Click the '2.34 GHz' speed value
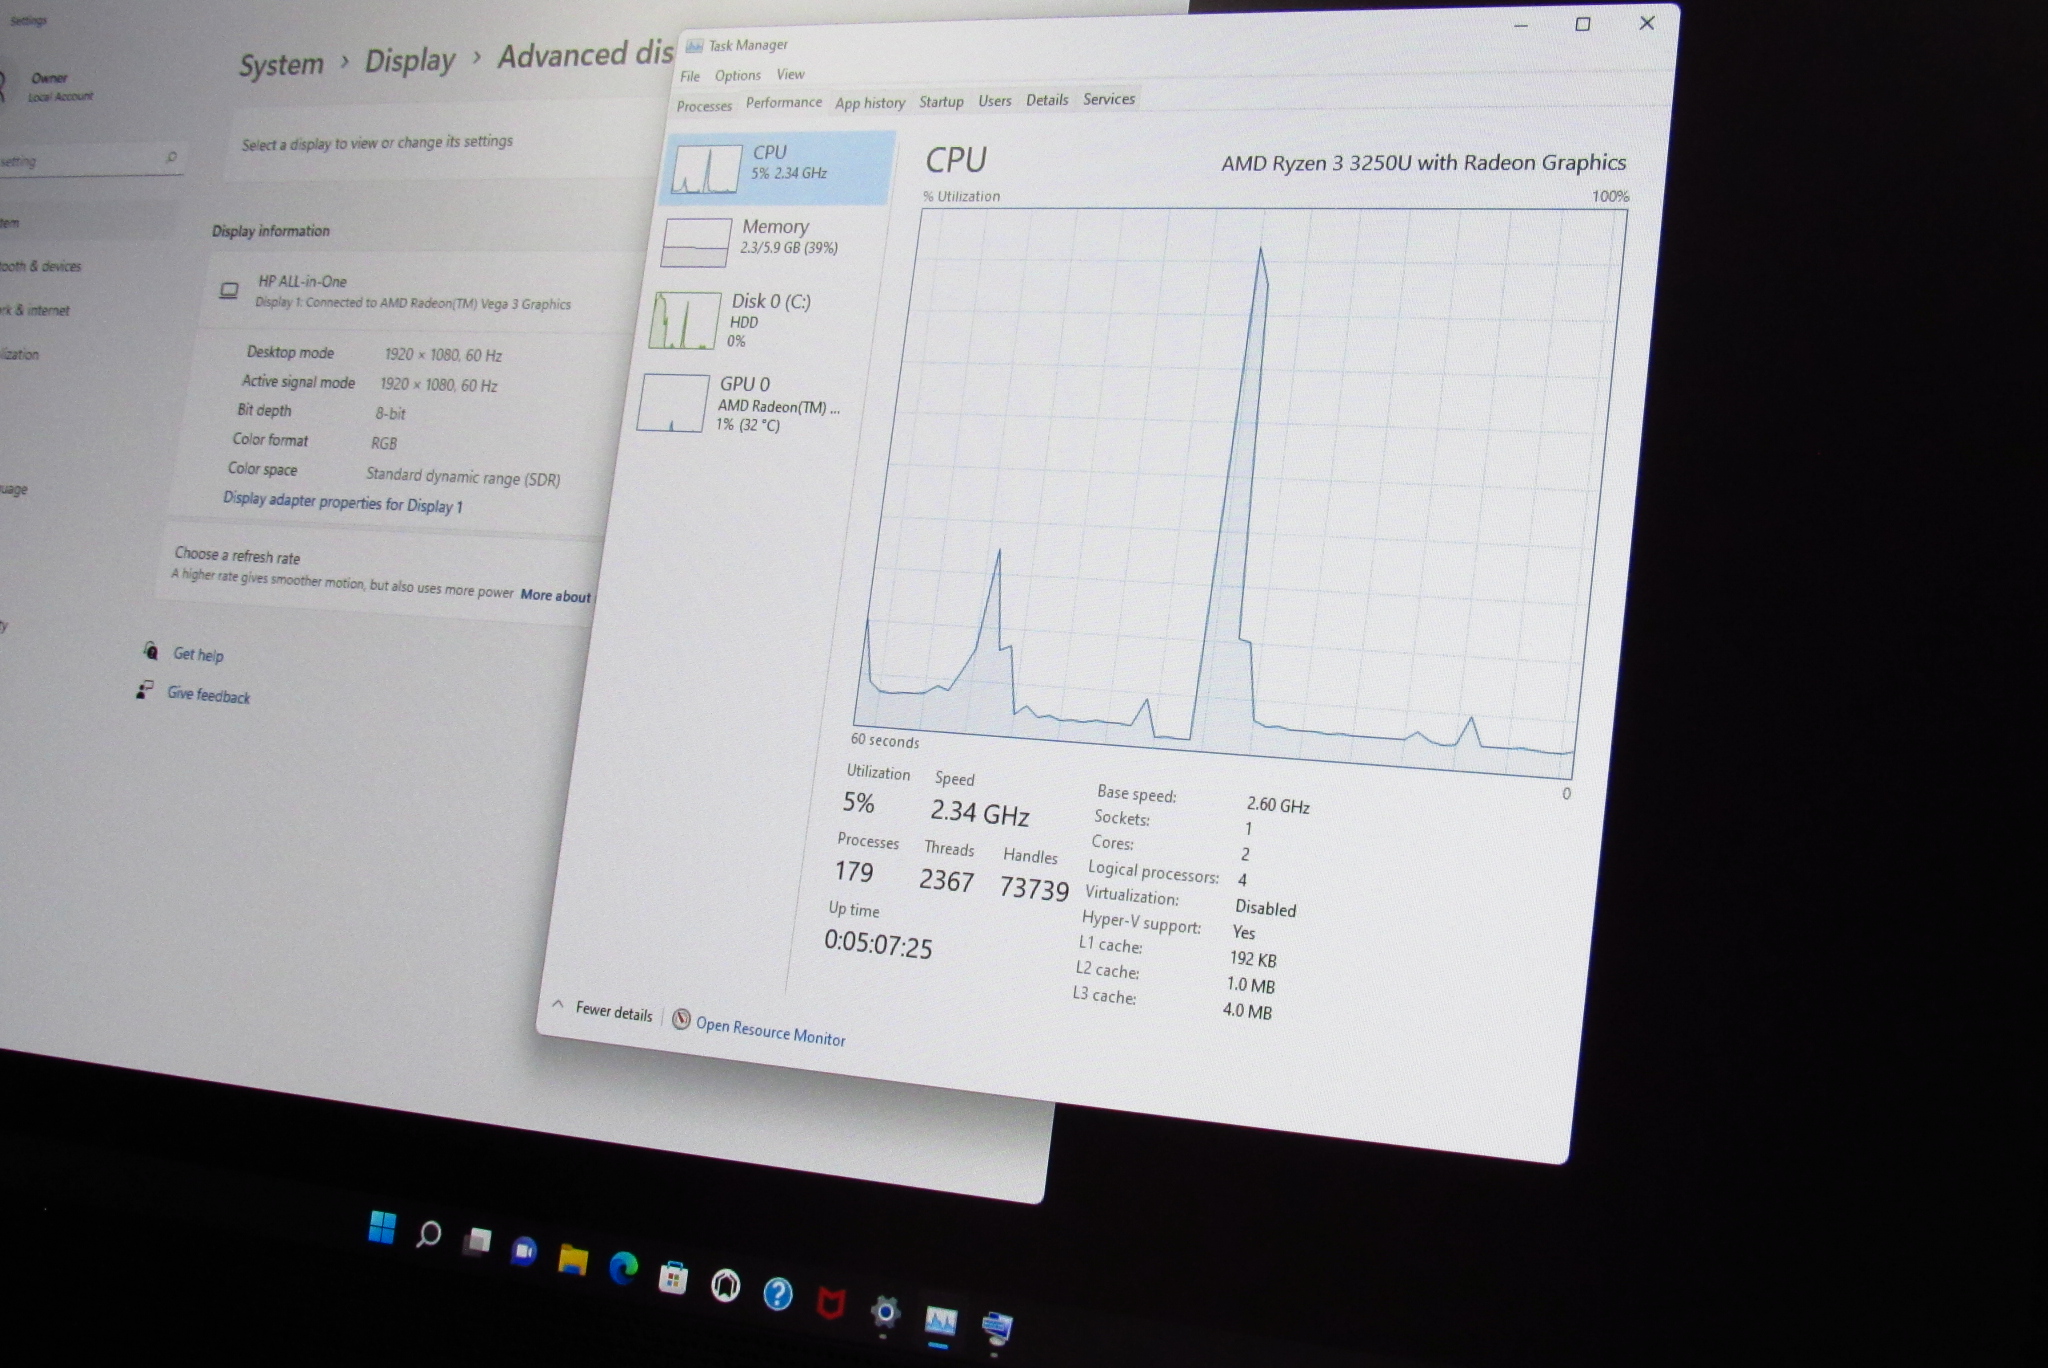This screenshot has width=2048, height=1368. pyautogui.click(x=980, y=813)
